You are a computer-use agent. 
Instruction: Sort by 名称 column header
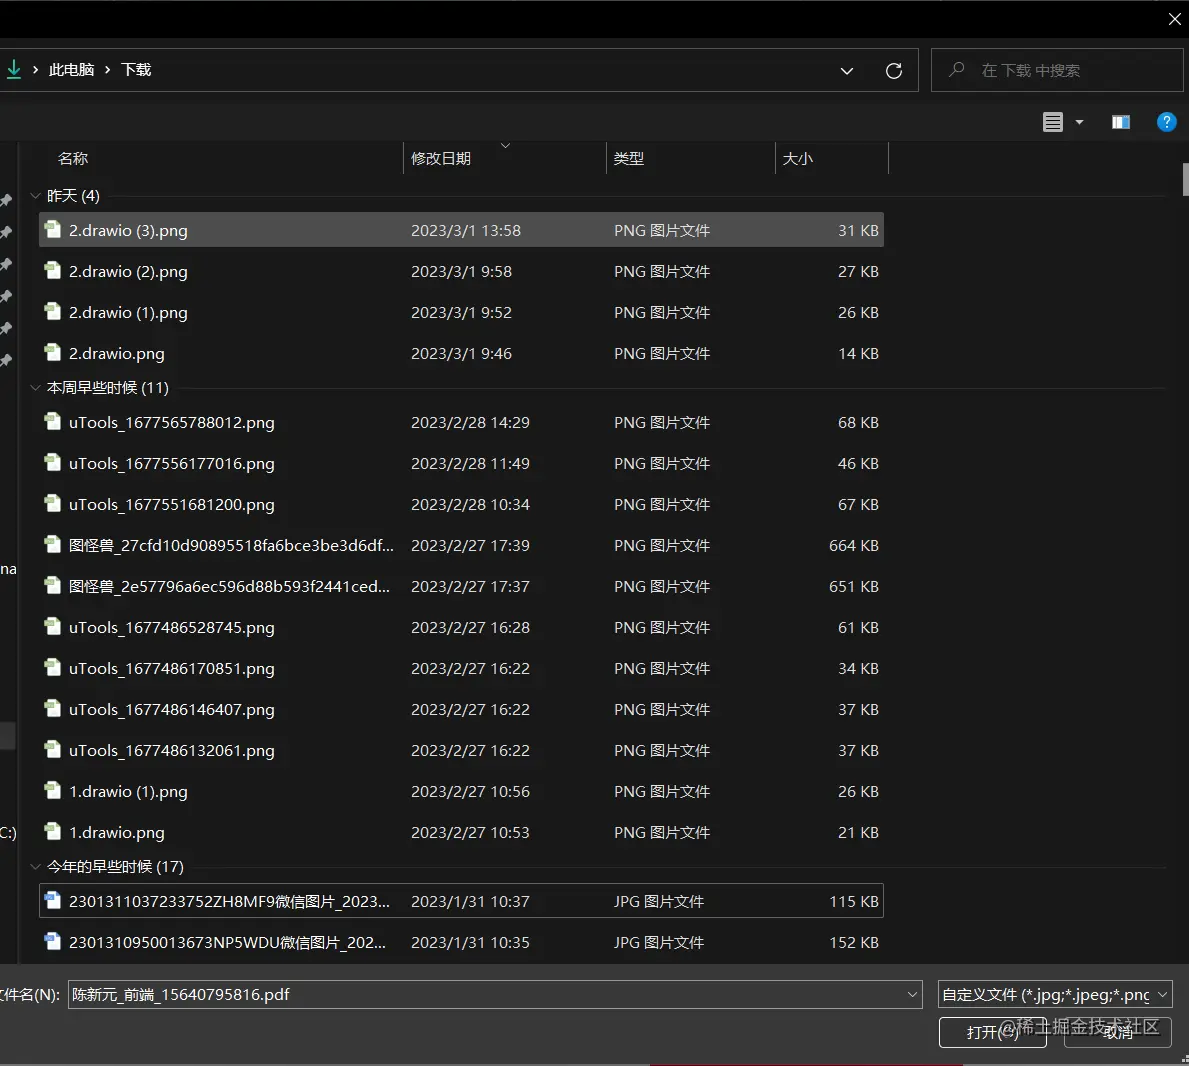point(73,158)
